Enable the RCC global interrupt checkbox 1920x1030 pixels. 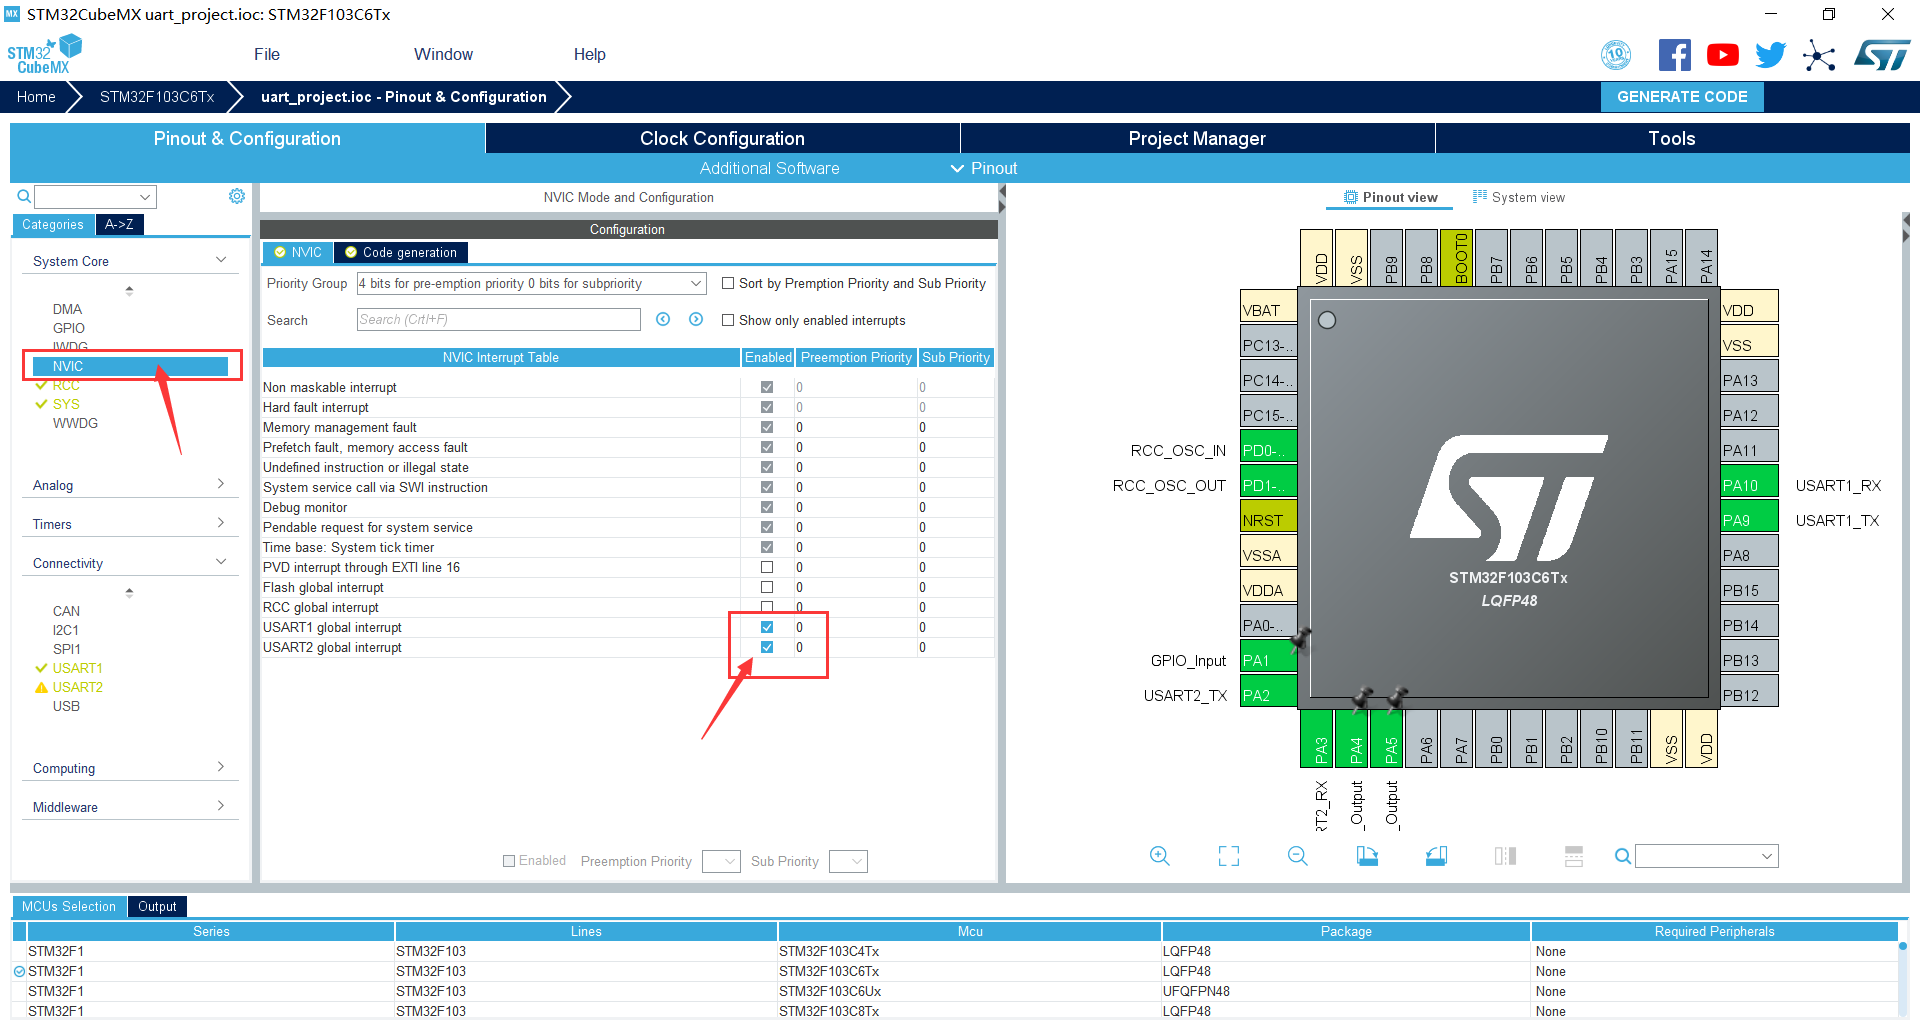click(x=767, y=607)
